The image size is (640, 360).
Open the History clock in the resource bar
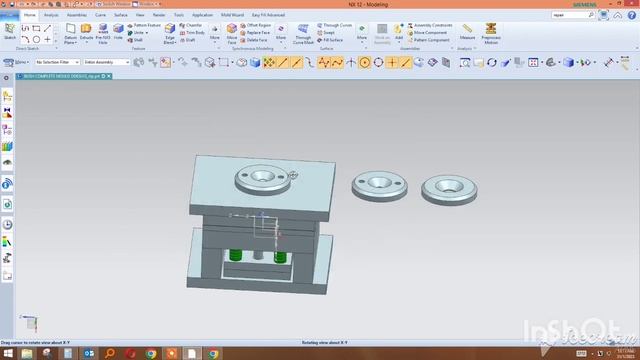[x=7, y=224]
